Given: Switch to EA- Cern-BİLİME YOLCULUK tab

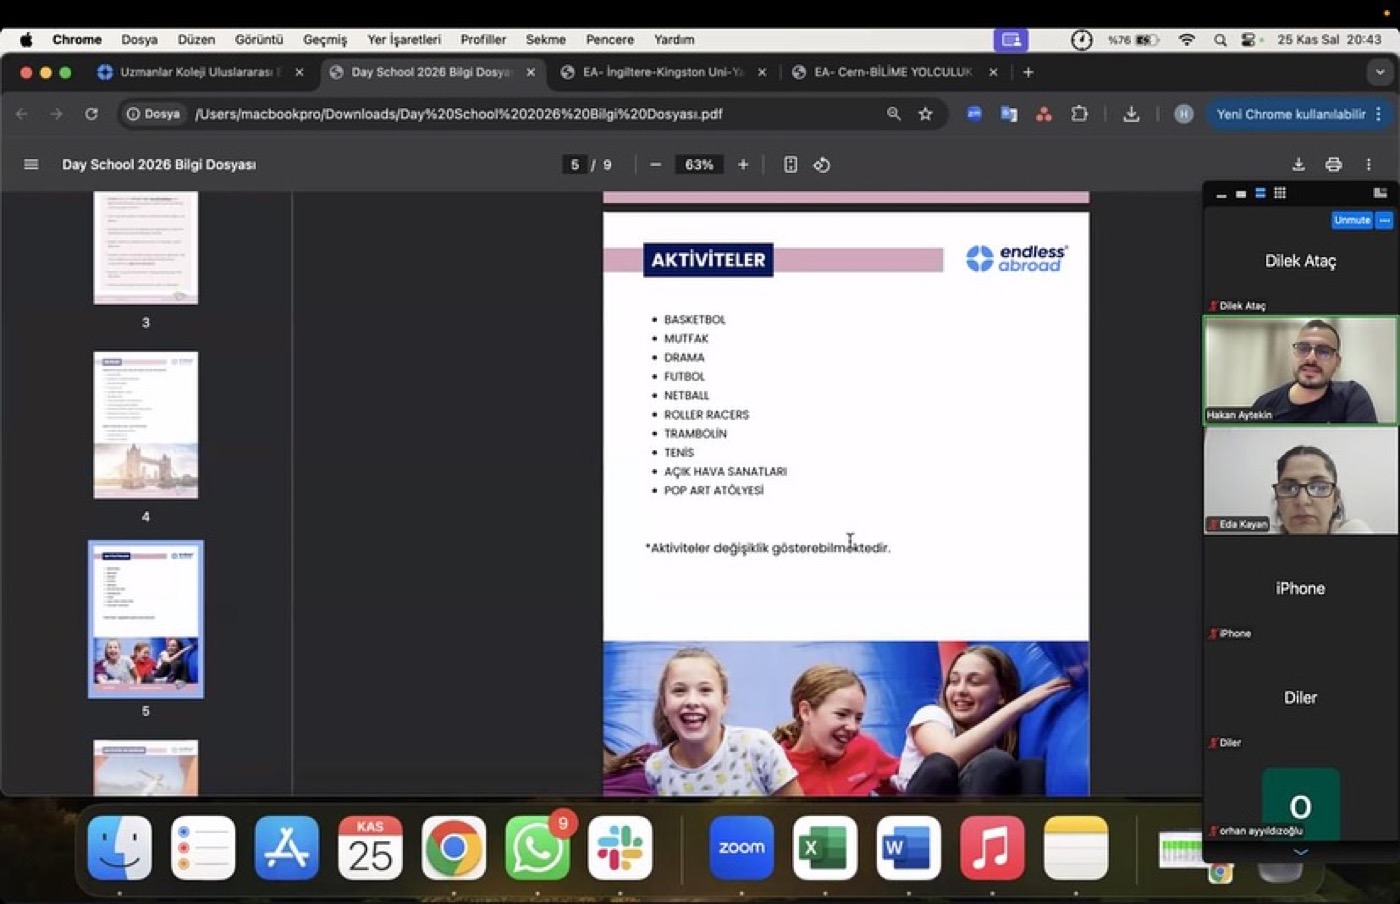Looking at the screenshot, I should pyautogui.click(x=893, y=72).
